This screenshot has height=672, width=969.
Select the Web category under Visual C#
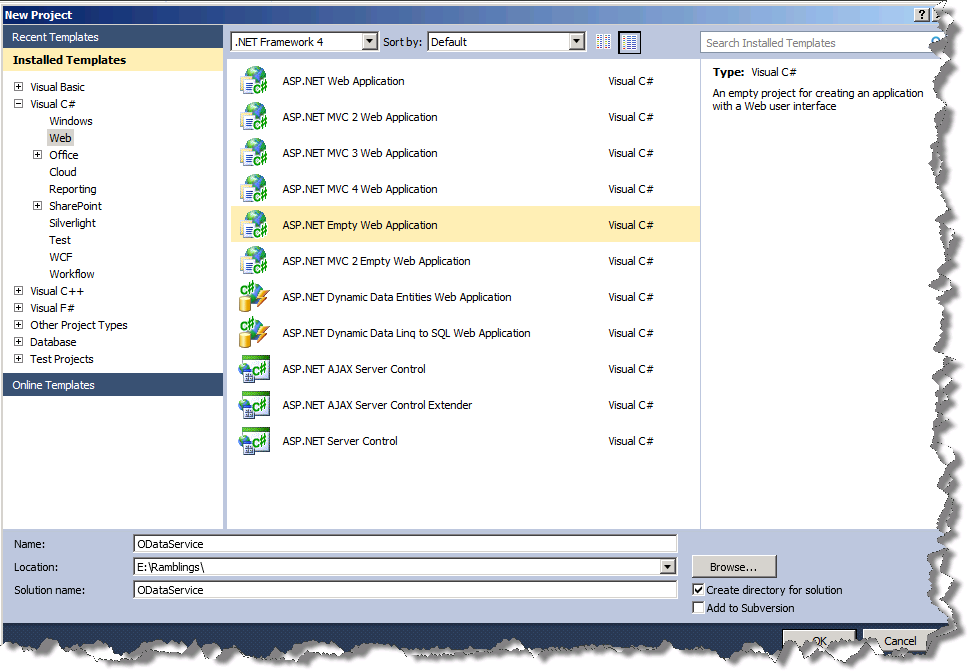point(61,138)
